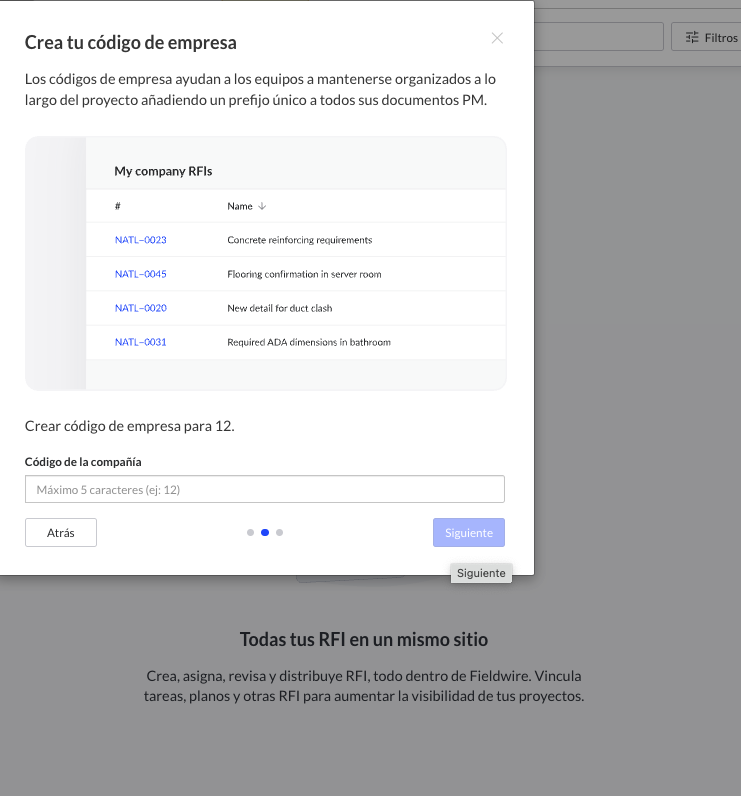Close the company code dialog
741x796 pixels.
click(497, 38)
